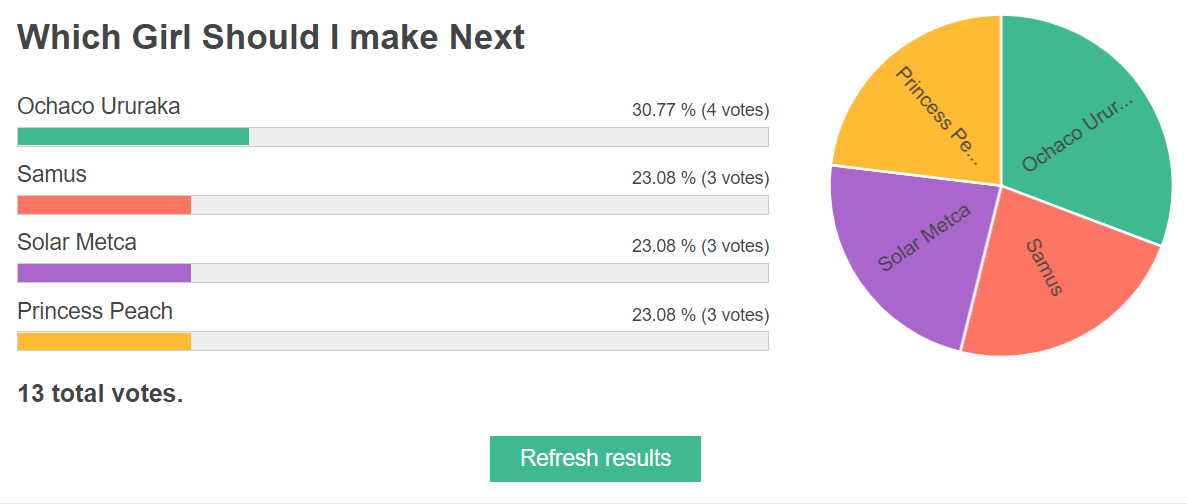Click the Which Girl Should I make Next heading

coord(271,37)
